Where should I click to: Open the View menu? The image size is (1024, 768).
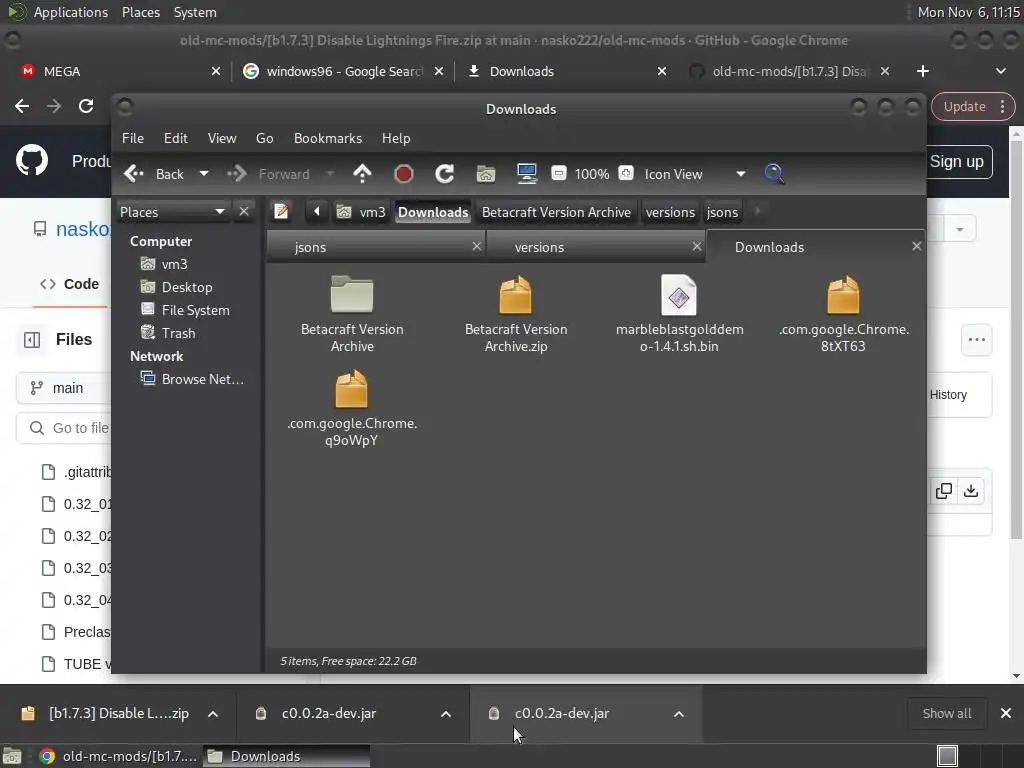coord(222,138)
